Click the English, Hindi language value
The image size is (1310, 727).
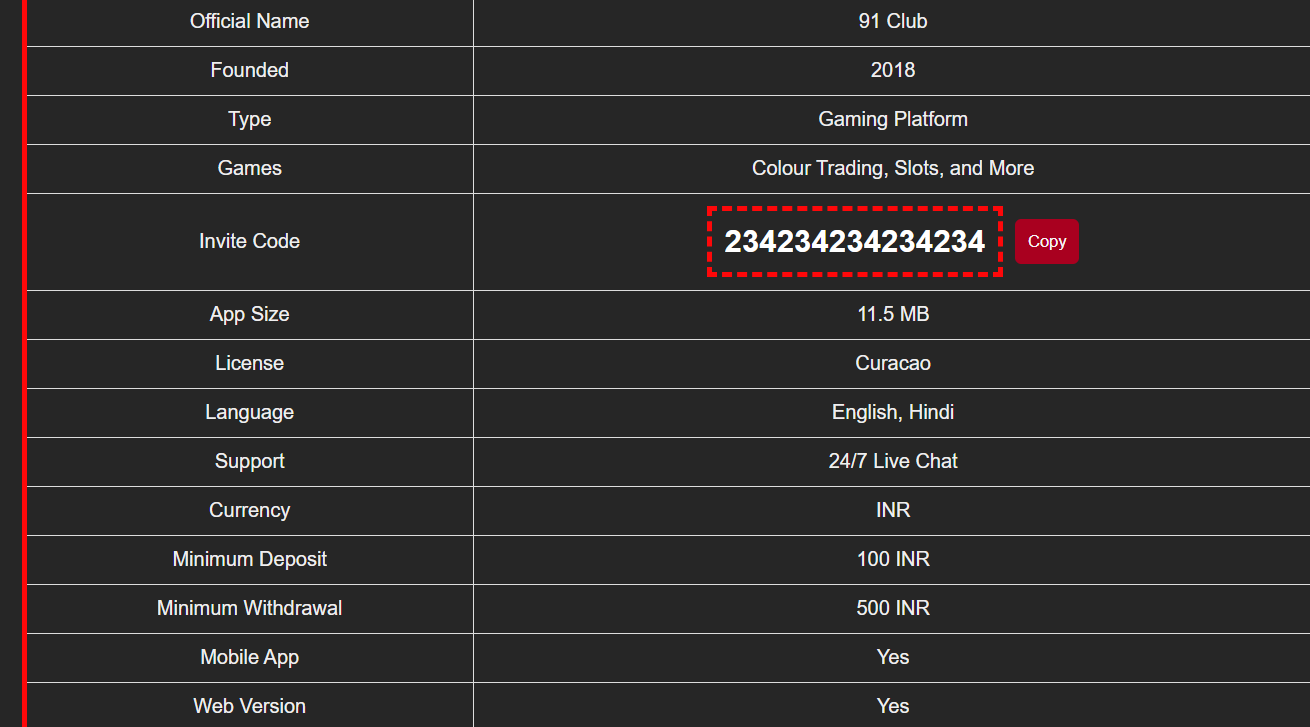892,412
